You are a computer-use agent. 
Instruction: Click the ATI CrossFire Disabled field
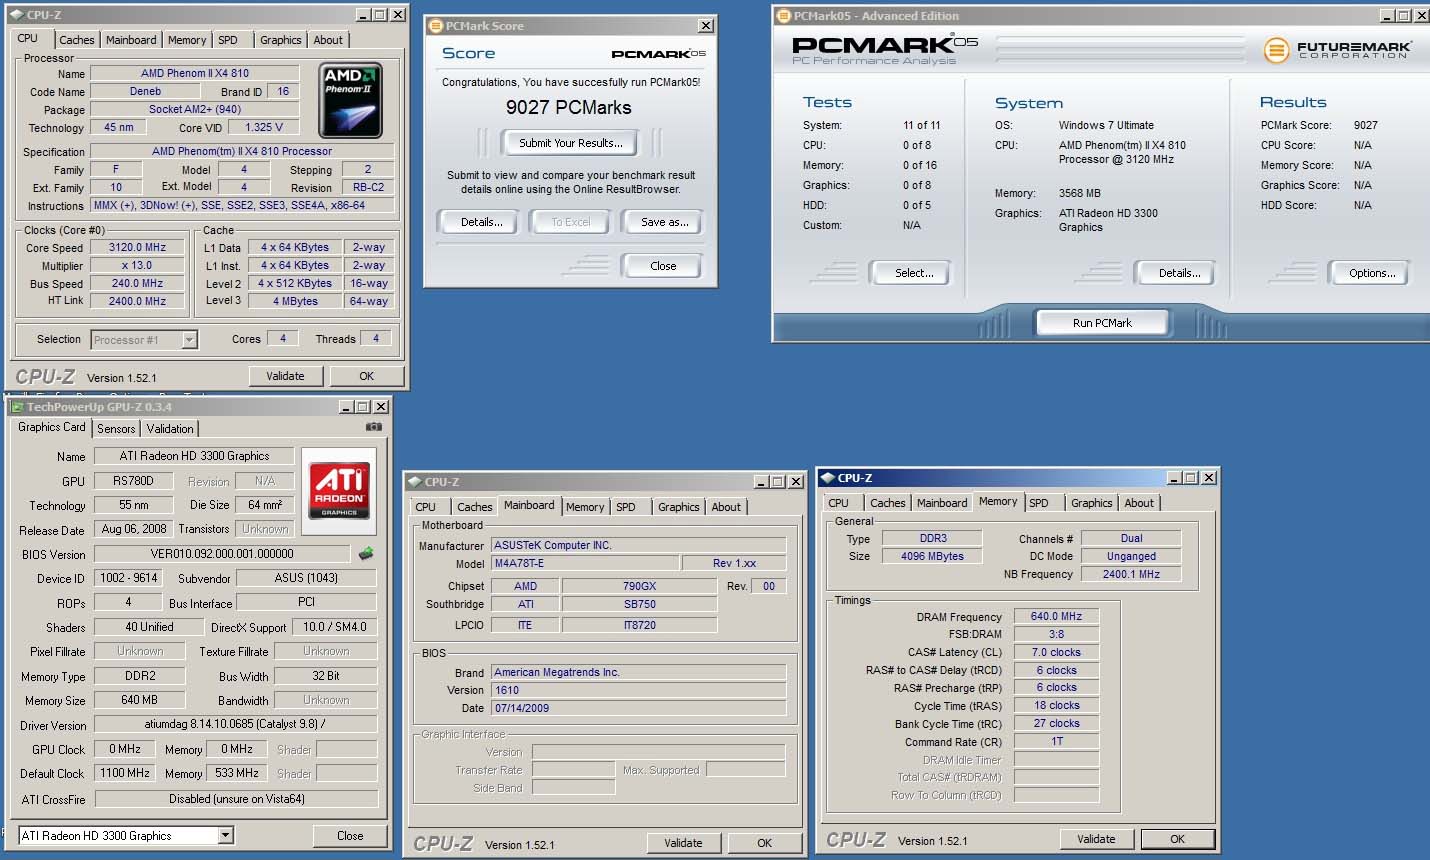click(237, 799)
